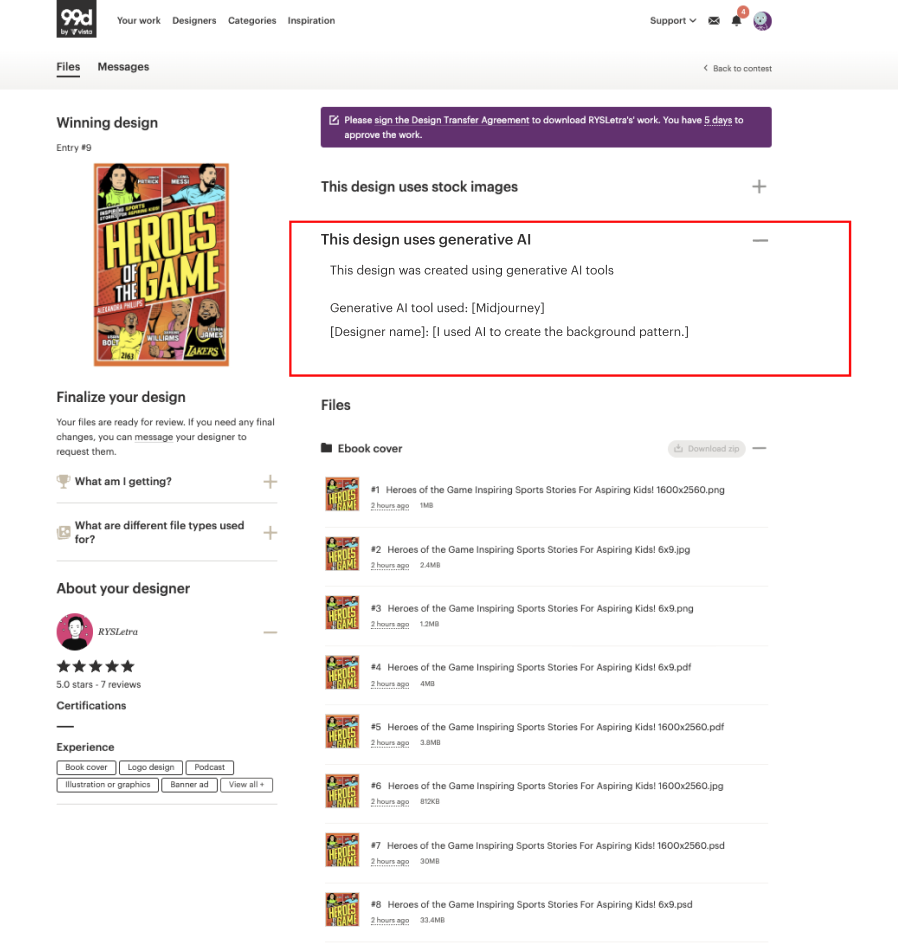Open the Support dropdown
This screenshot has height=946, width=898.
(673, 21)
